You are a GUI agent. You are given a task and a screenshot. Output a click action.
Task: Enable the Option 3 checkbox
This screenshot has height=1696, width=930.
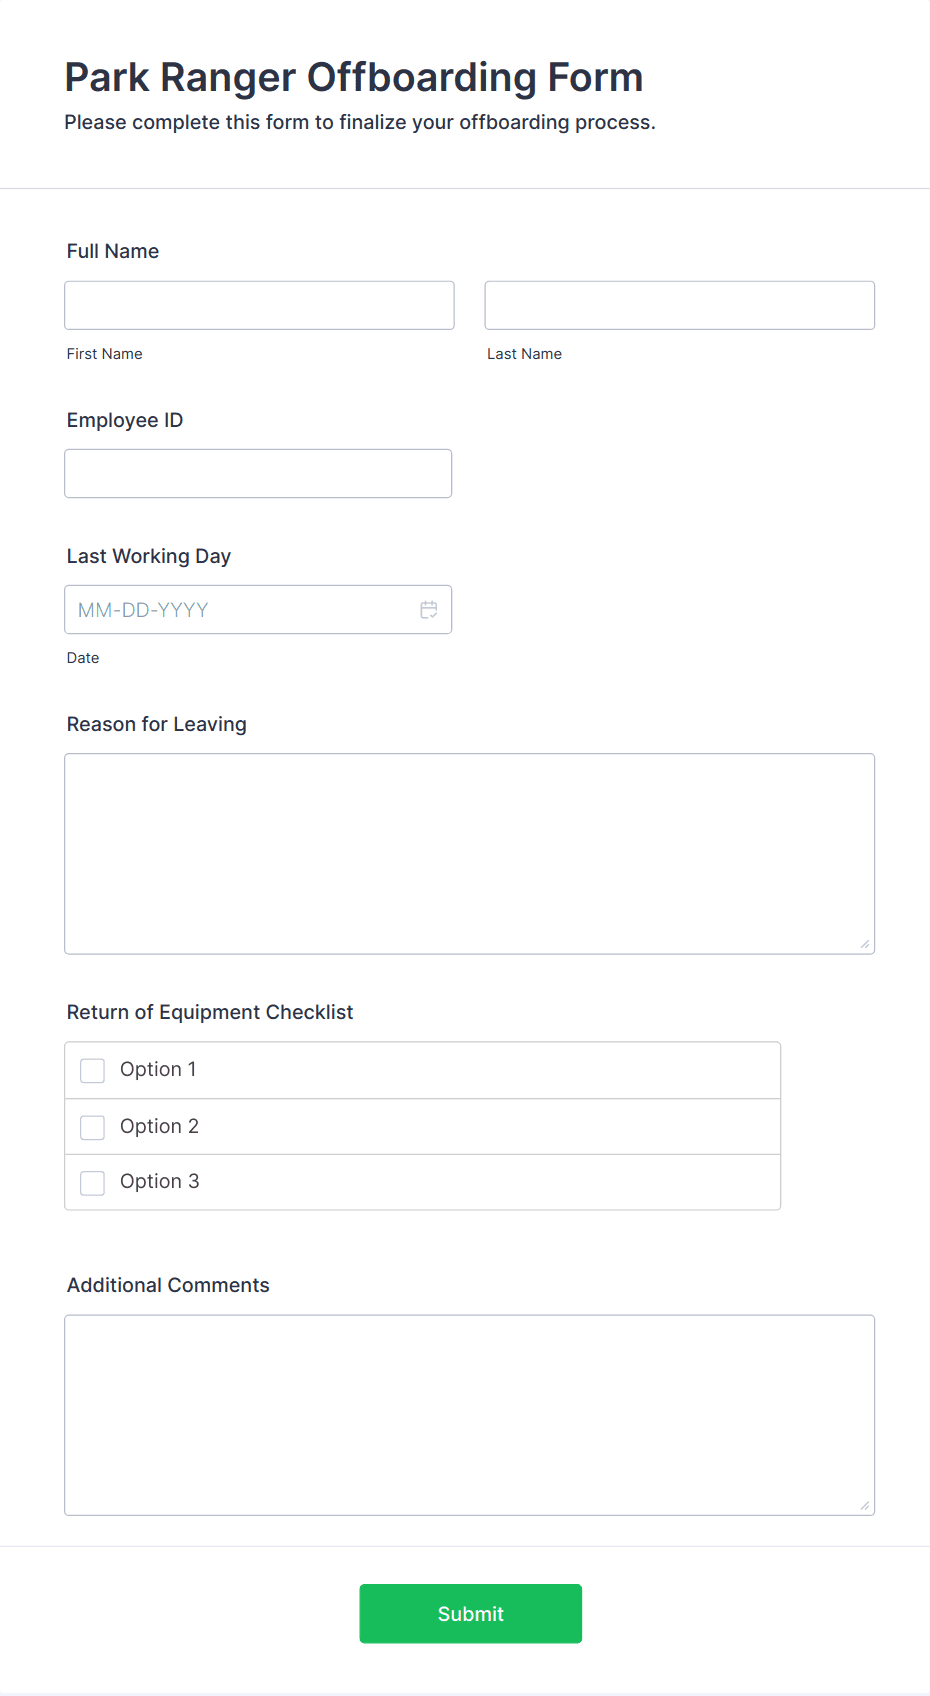point(92,1183)
